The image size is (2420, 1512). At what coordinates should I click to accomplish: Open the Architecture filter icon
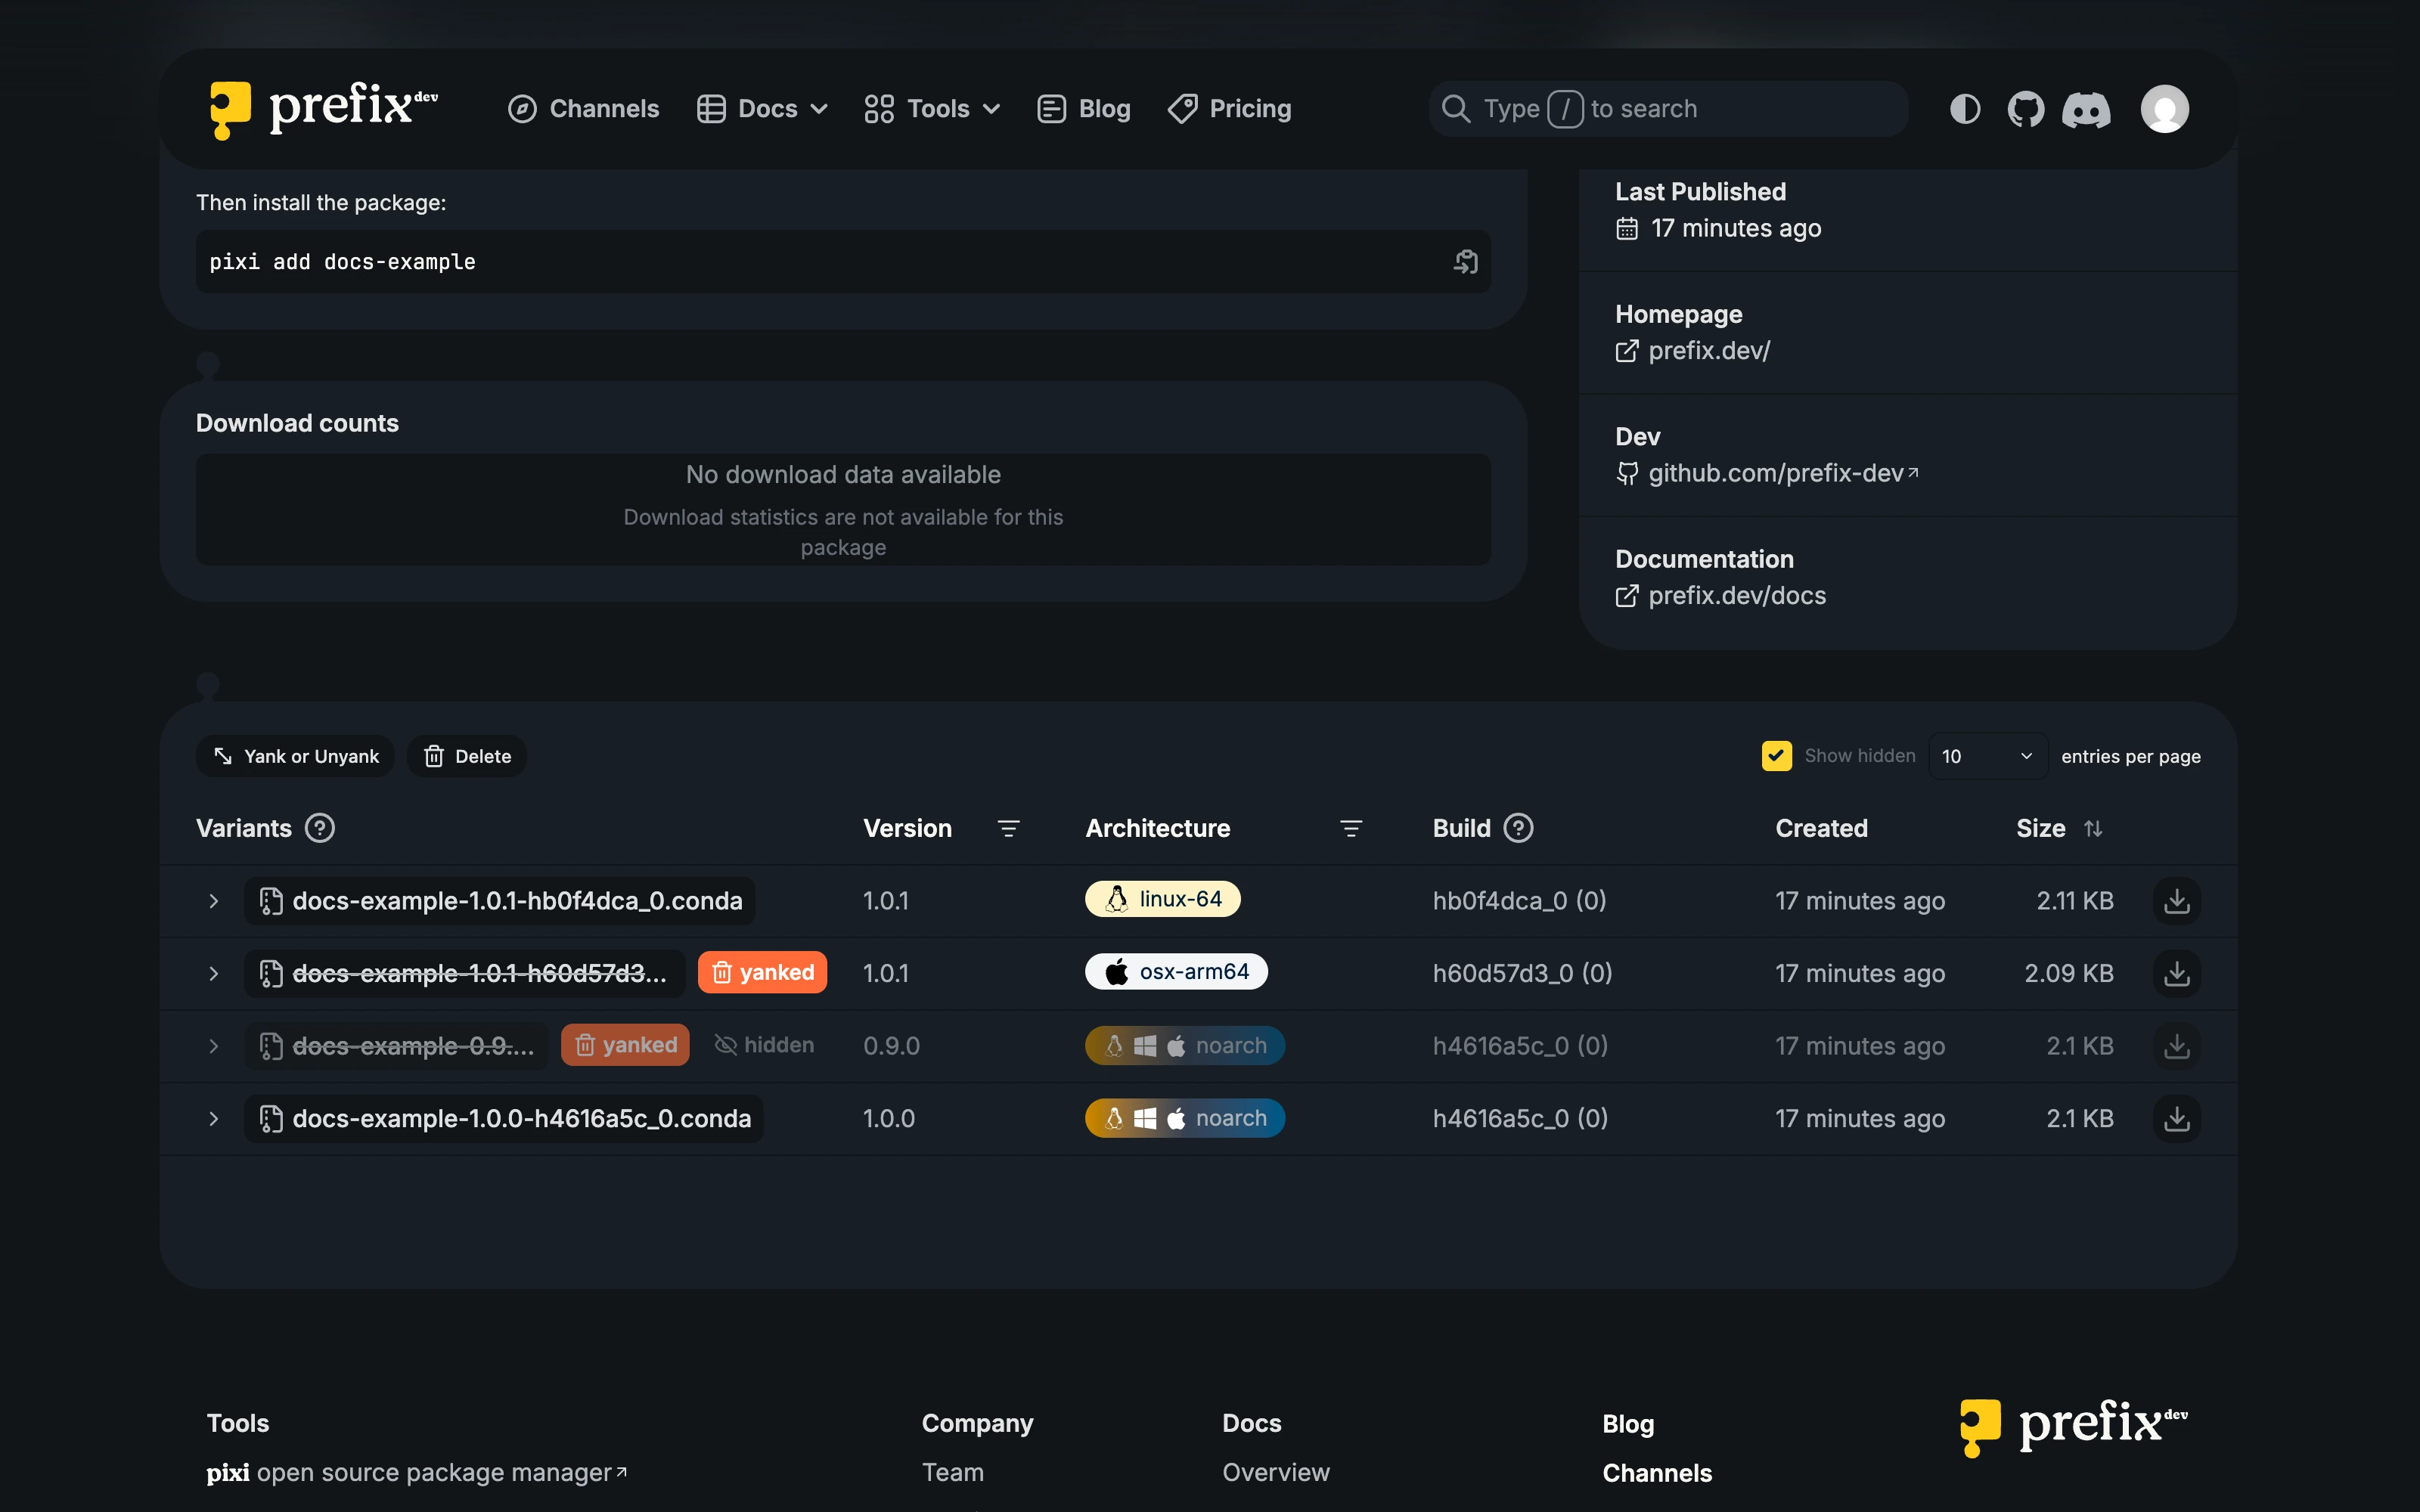[1350, 828]
